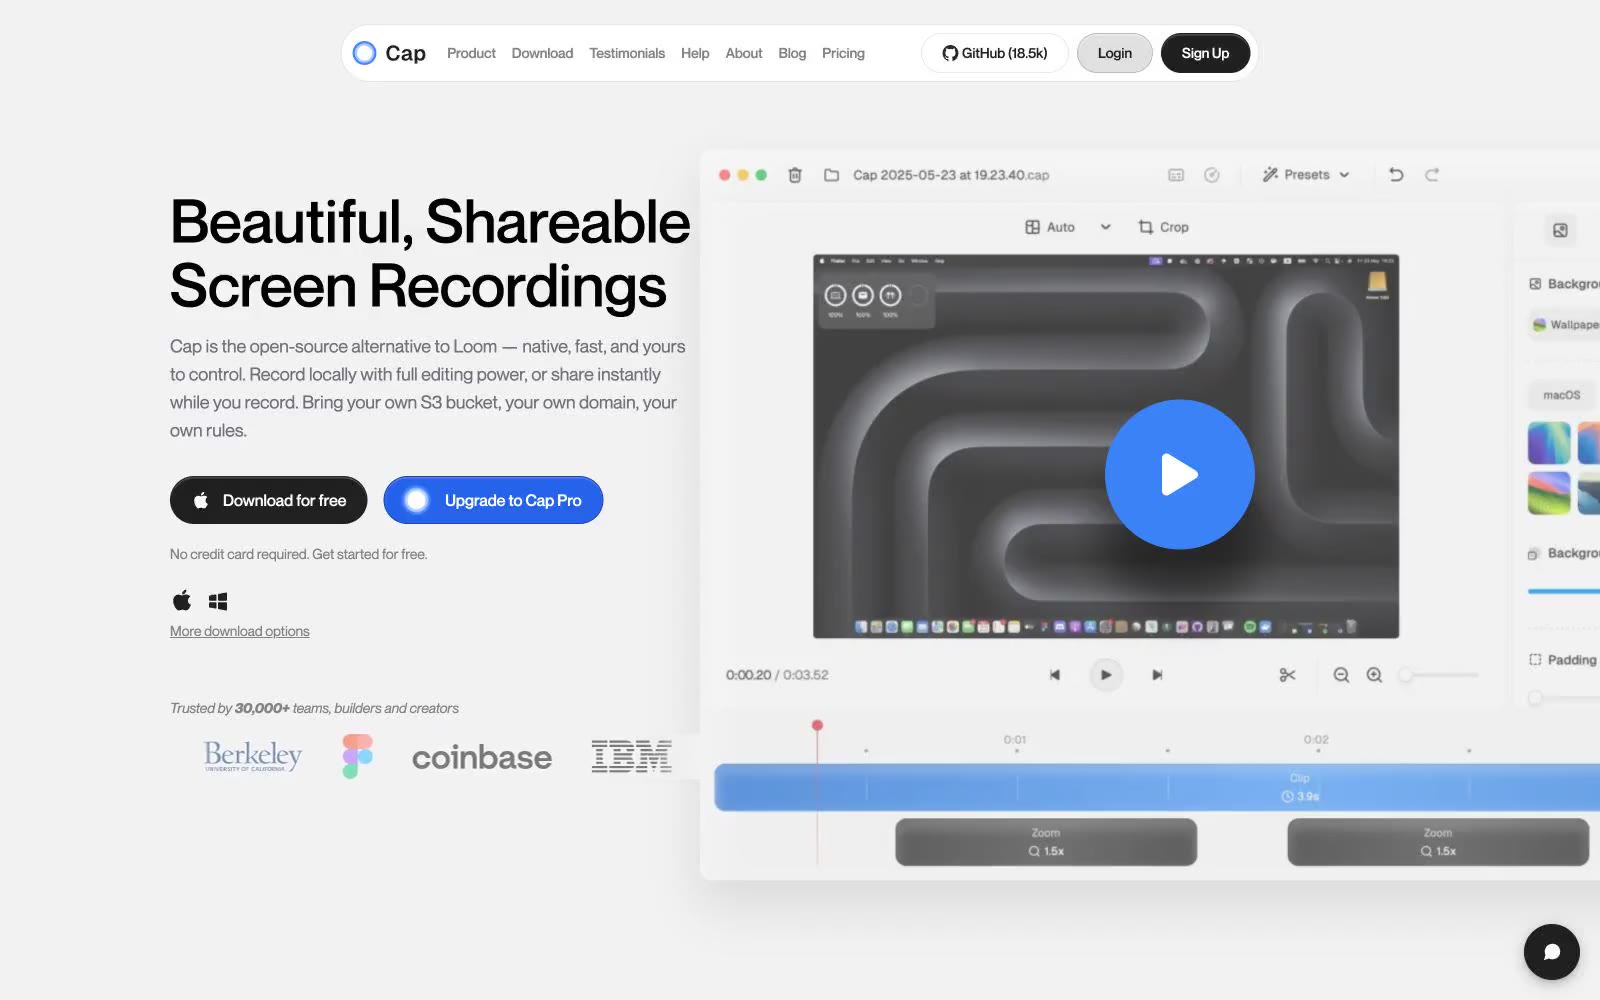Open the Presets dropdown

pos(1305,175)
